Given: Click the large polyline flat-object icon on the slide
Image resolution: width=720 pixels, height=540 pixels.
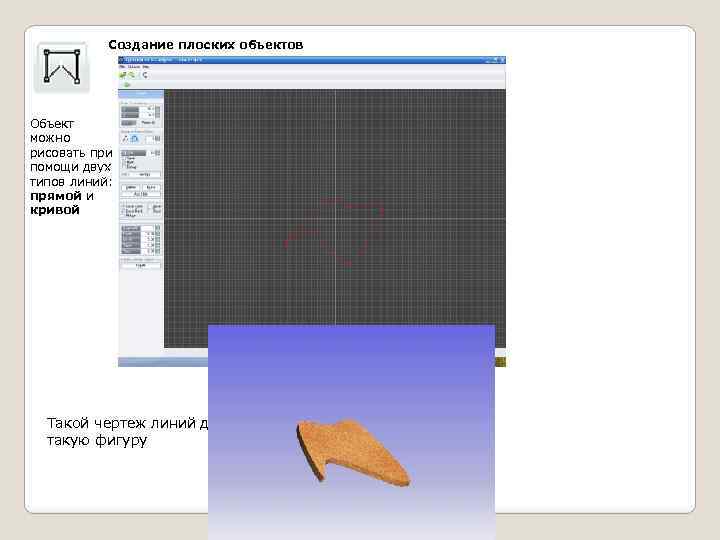Looking at the screenshot, I should 62,67.
